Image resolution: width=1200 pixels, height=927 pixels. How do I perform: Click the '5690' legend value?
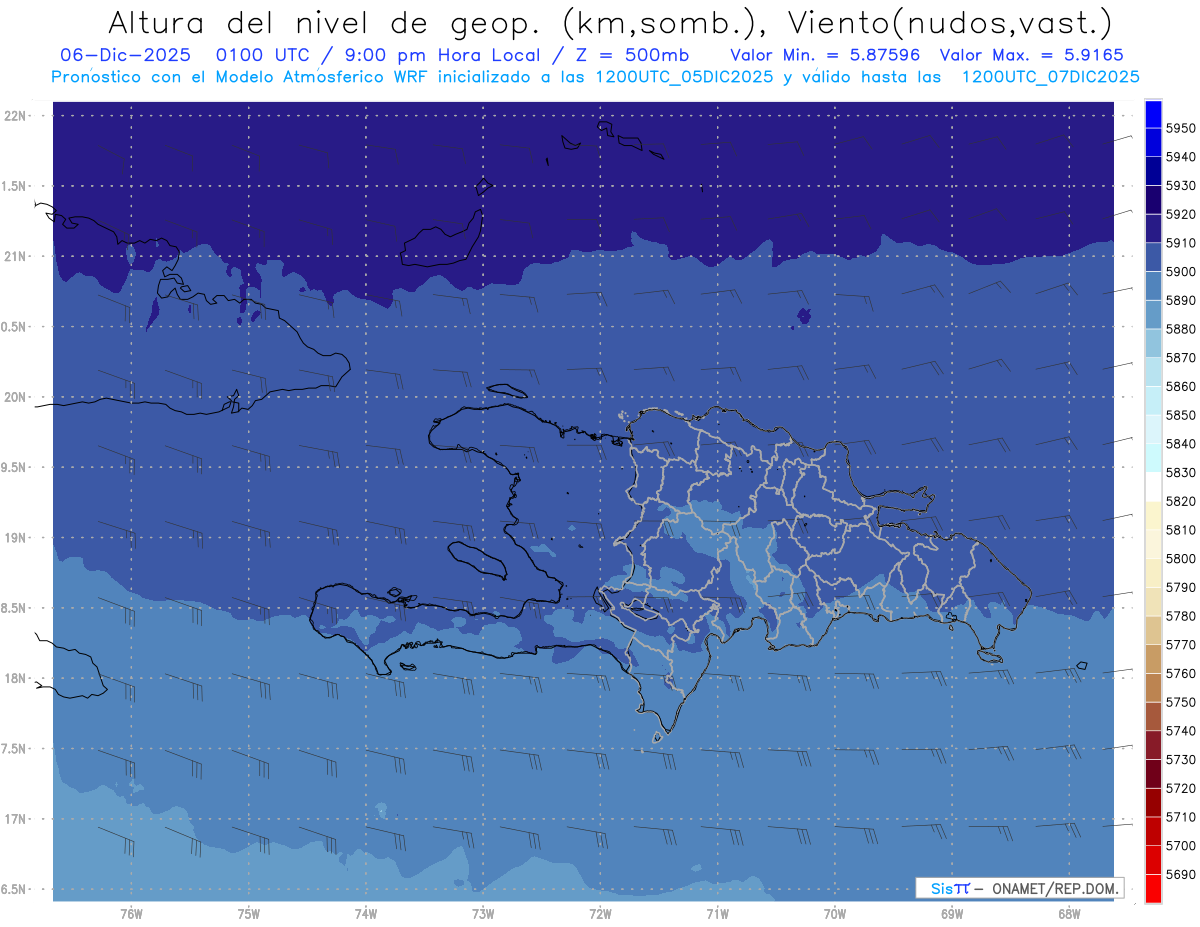click(1181, 874)
